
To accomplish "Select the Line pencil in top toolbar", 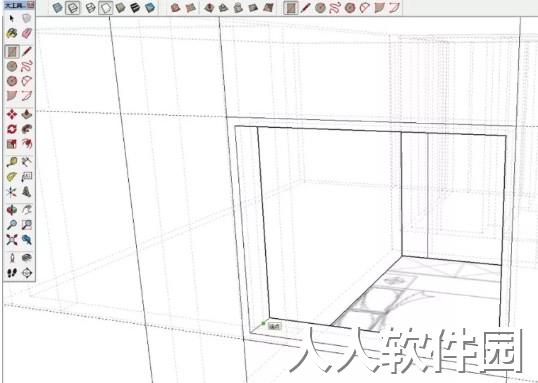I will 305,8.
